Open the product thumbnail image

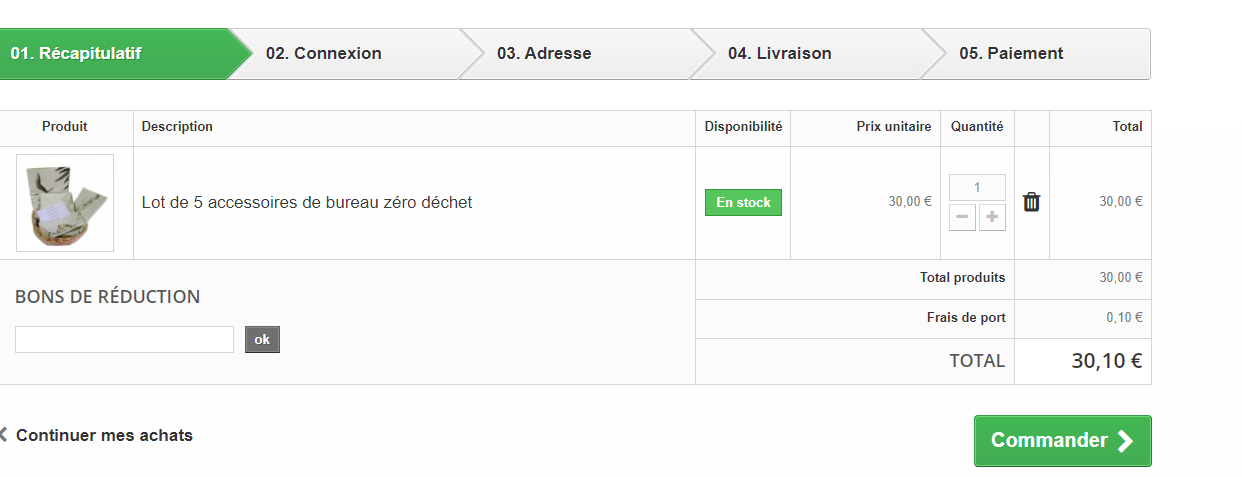(65, 203)
